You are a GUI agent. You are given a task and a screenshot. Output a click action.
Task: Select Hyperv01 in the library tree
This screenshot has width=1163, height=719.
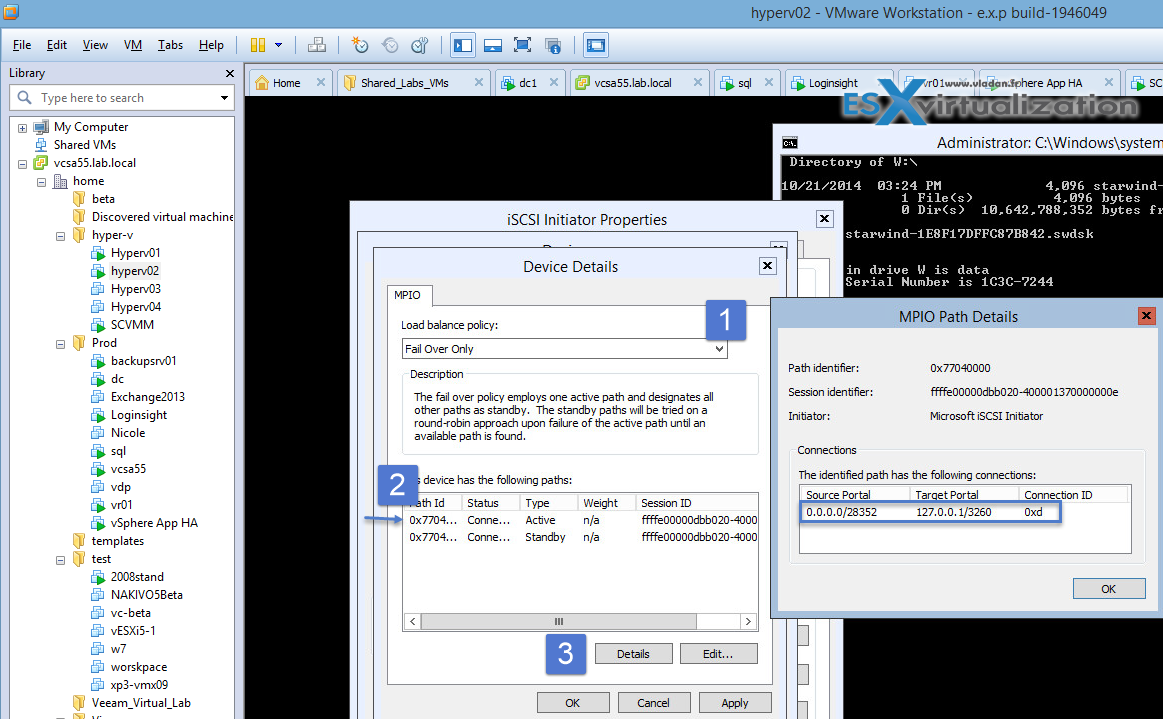click(135, 253)
